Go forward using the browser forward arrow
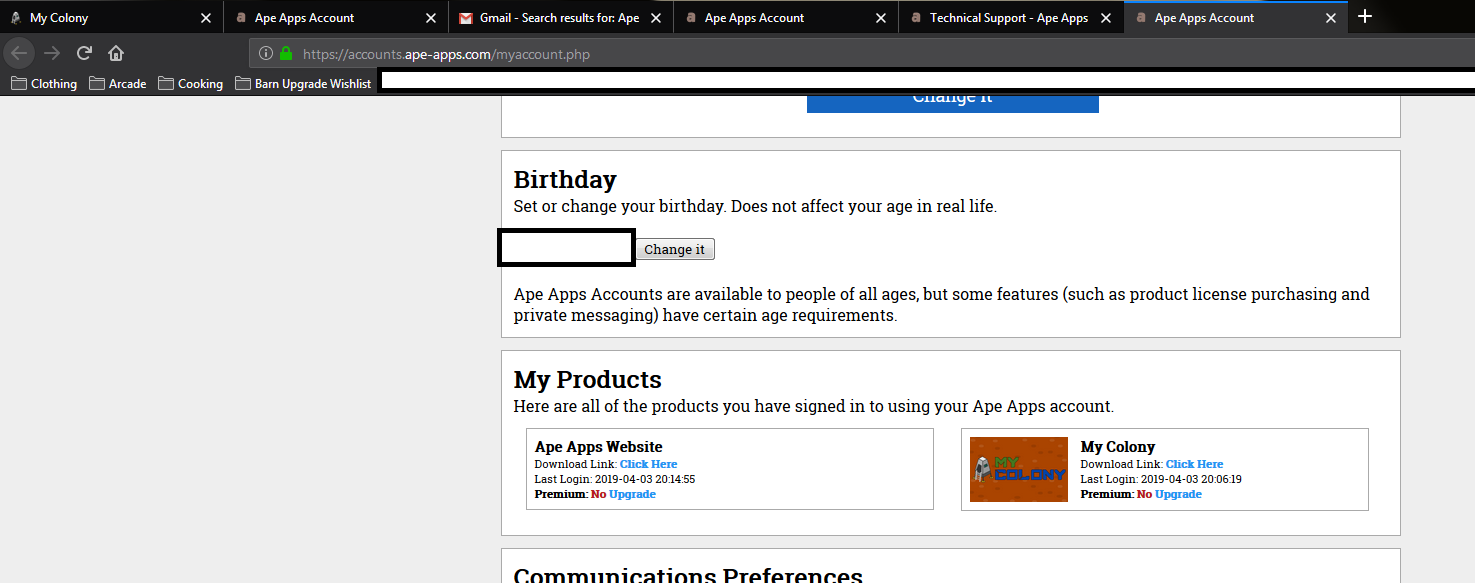 52,53
